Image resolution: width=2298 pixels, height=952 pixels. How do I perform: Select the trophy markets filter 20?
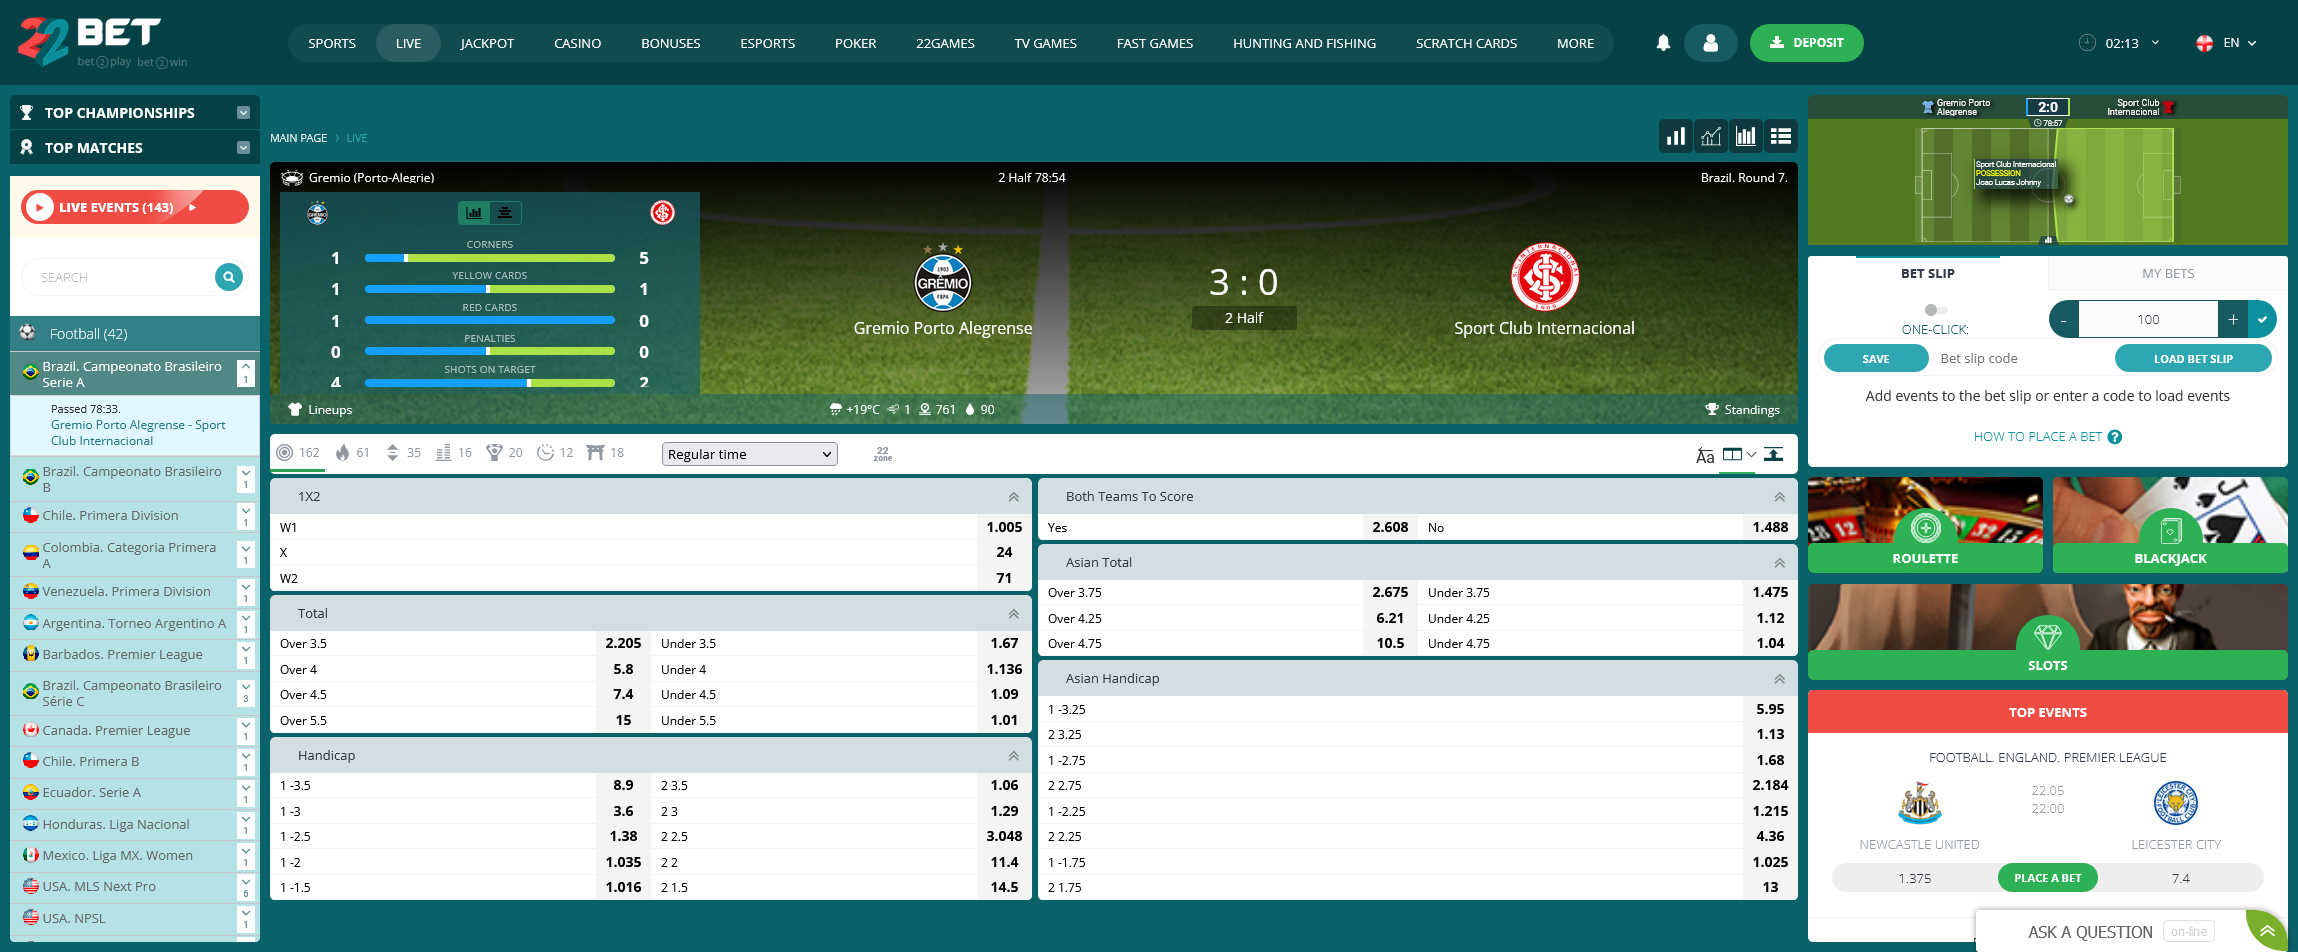505,453
